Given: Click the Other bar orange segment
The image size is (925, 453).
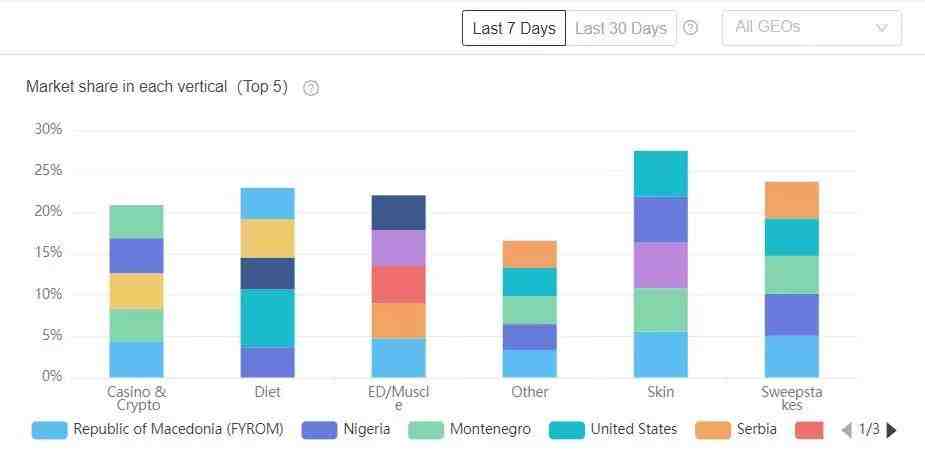Looking at the screenshot, I should (530, 254).
